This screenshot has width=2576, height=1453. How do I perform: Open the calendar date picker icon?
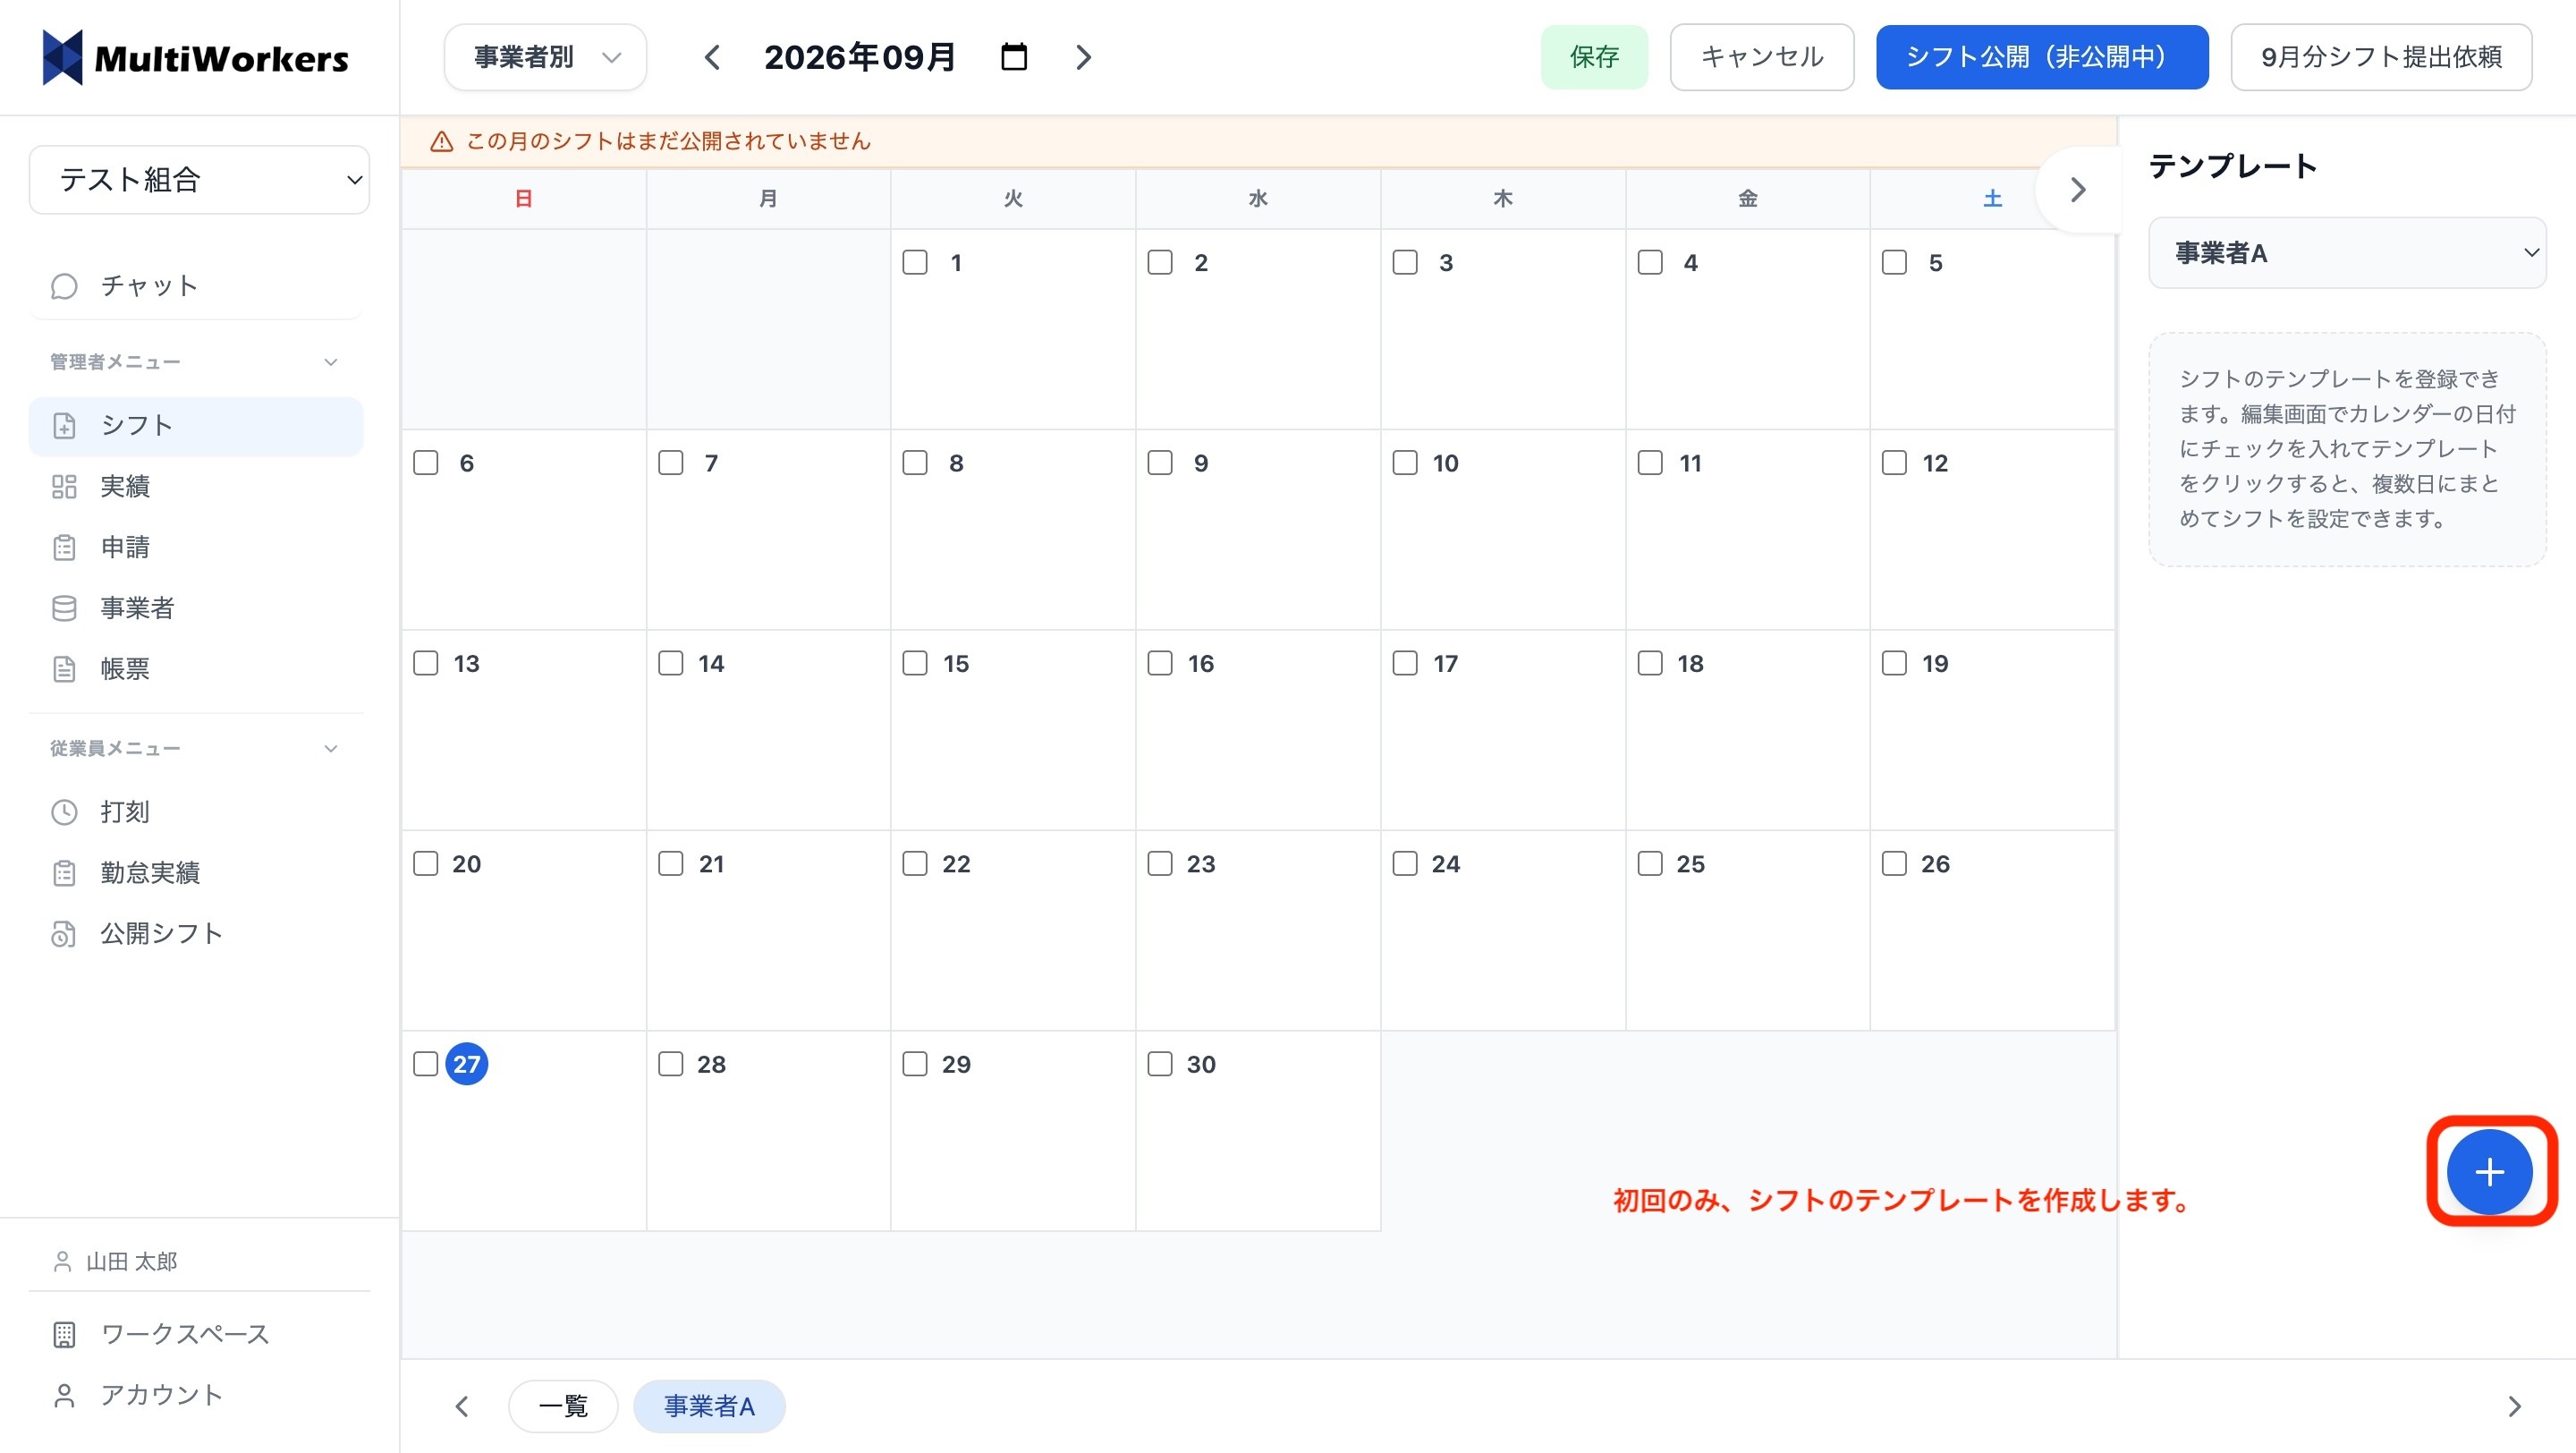pyautogui.click(x=1013, y=57)
